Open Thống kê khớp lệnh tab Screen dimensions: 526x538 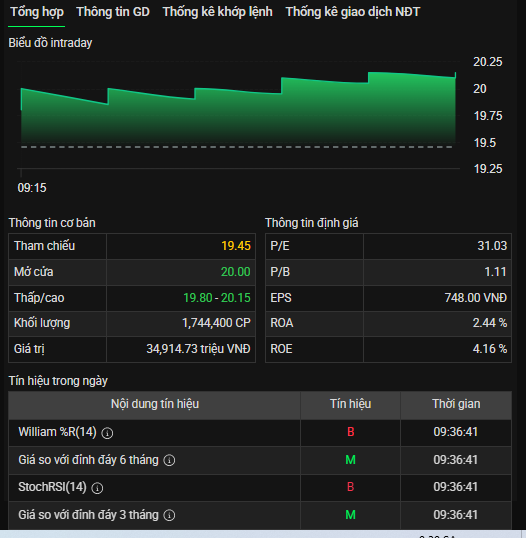point(218,12)
